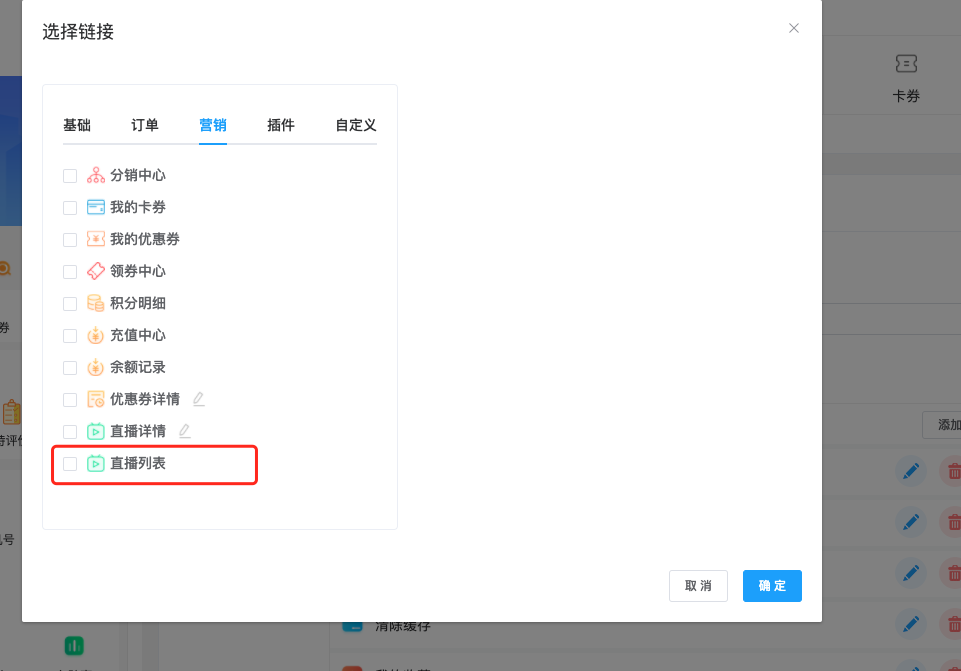
Task: Click the pencil icon beside 直播详情
Action: pos(184,431)
